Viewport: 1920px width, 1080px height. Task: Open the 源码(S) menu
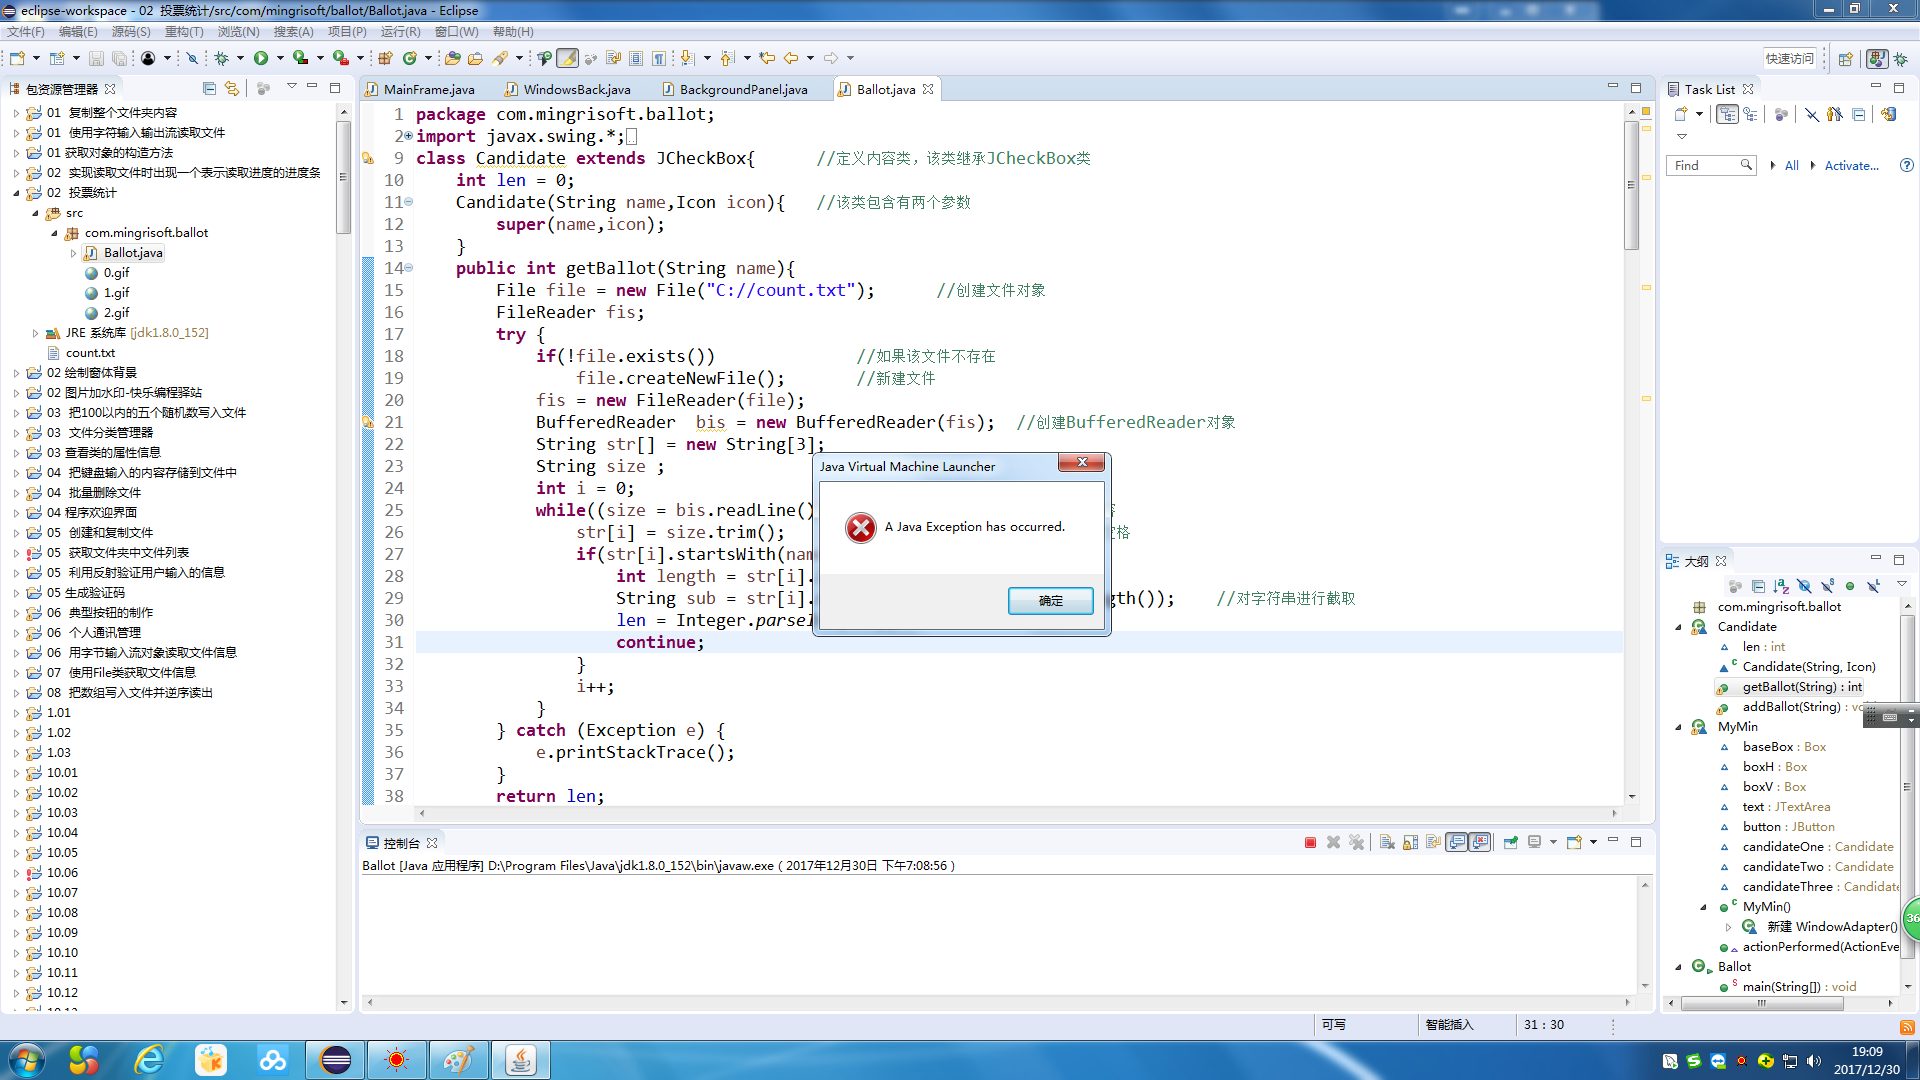point(131,32)
